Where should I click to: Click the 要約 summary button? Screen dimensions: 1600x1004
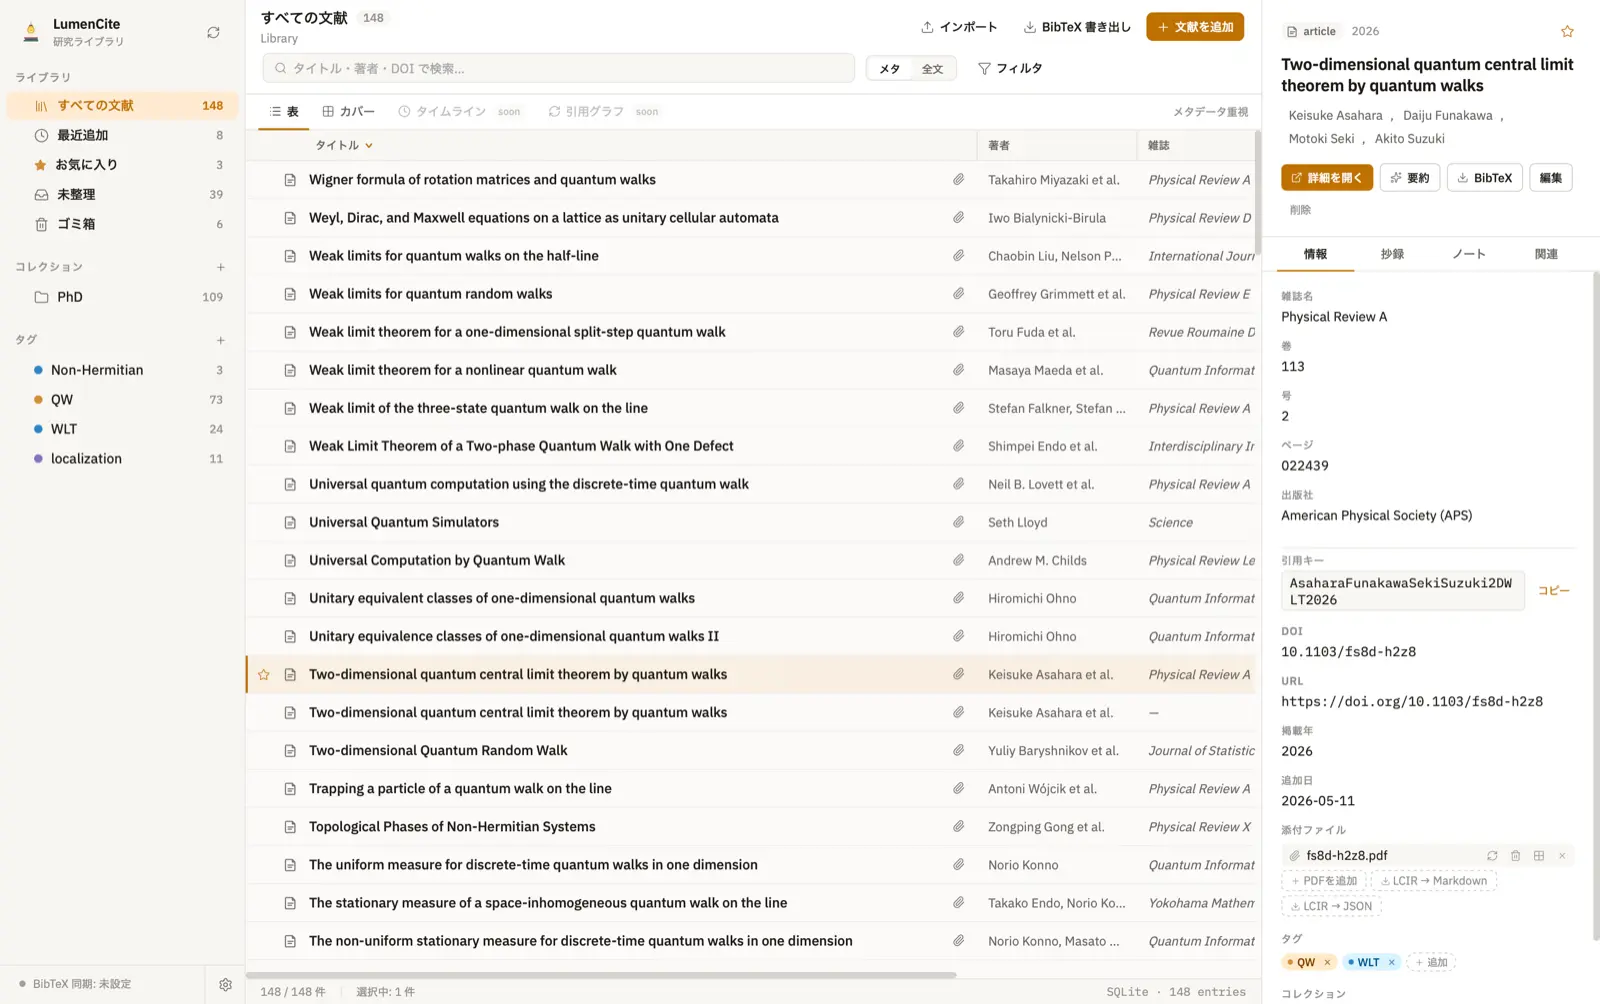[1410, 178]
